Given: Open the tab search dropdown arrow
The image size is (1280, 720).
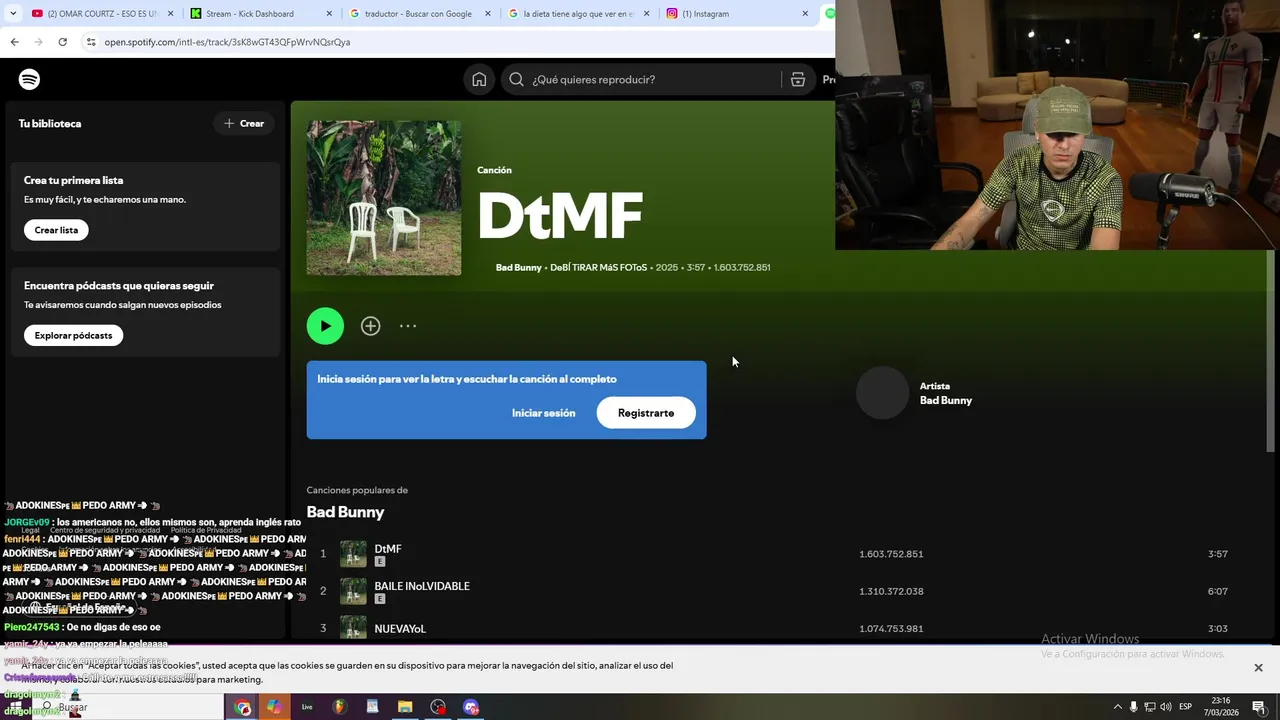Looking at the screenshot, I should 13,14.
